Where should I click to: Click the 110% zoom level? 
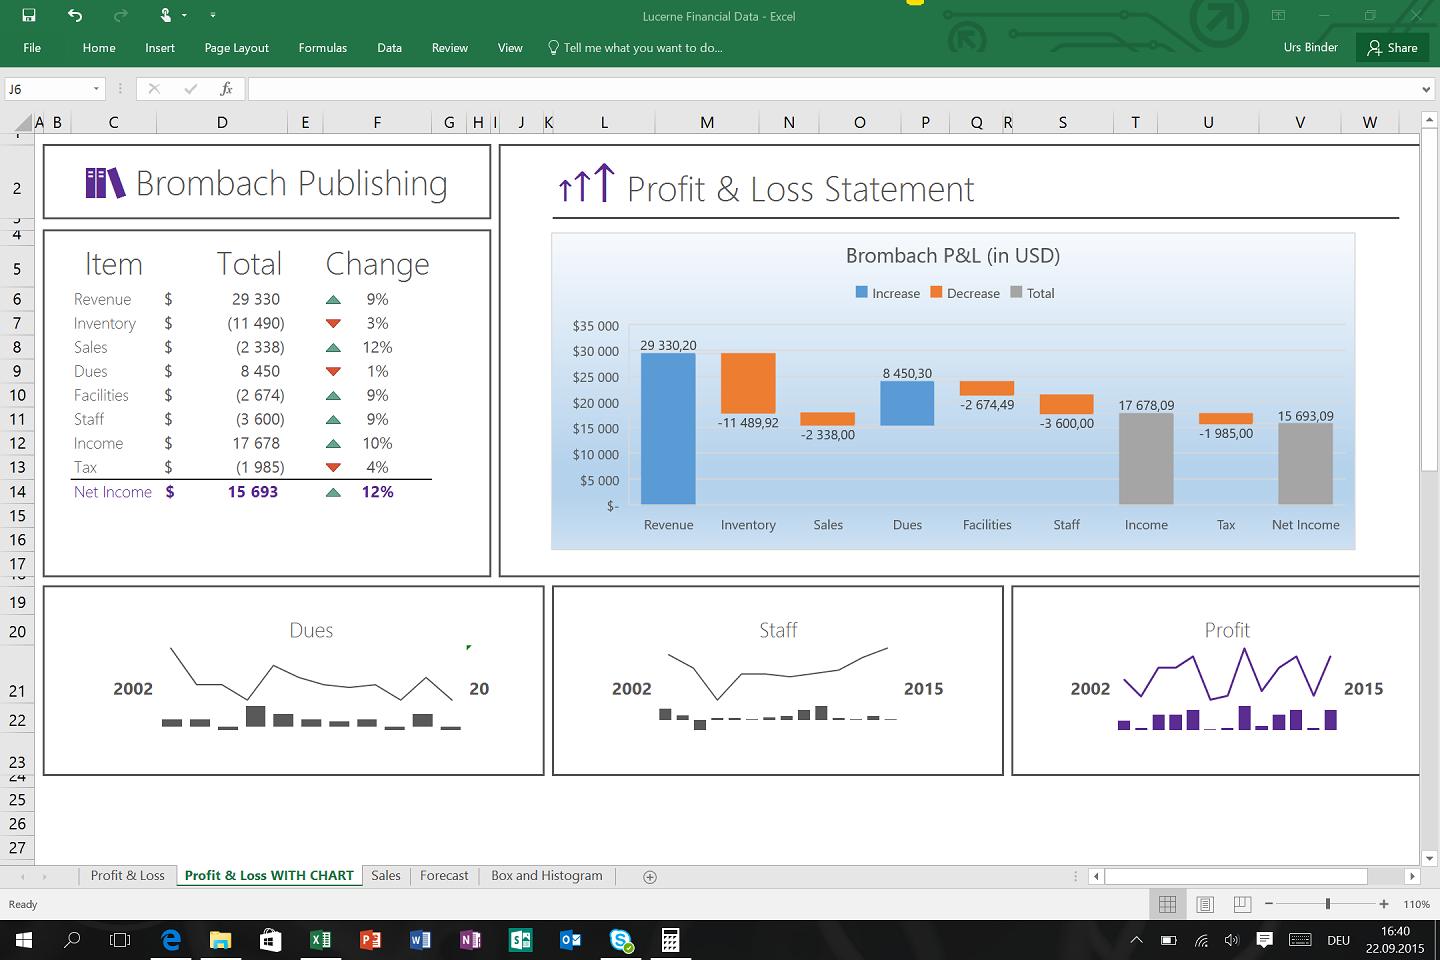[x=1416, y=904]
